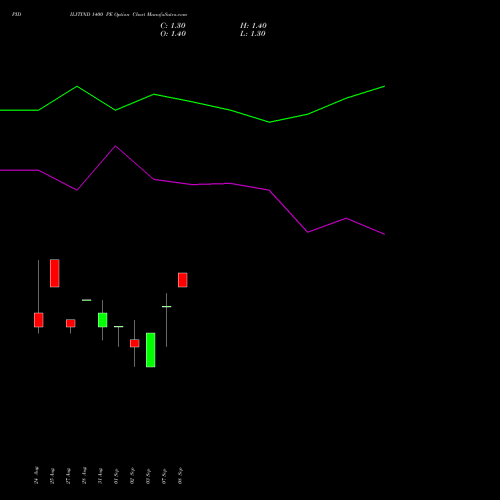The image size is (500, 500).
Task: Click the open value O: 1.40
Action: click(173, 34)
